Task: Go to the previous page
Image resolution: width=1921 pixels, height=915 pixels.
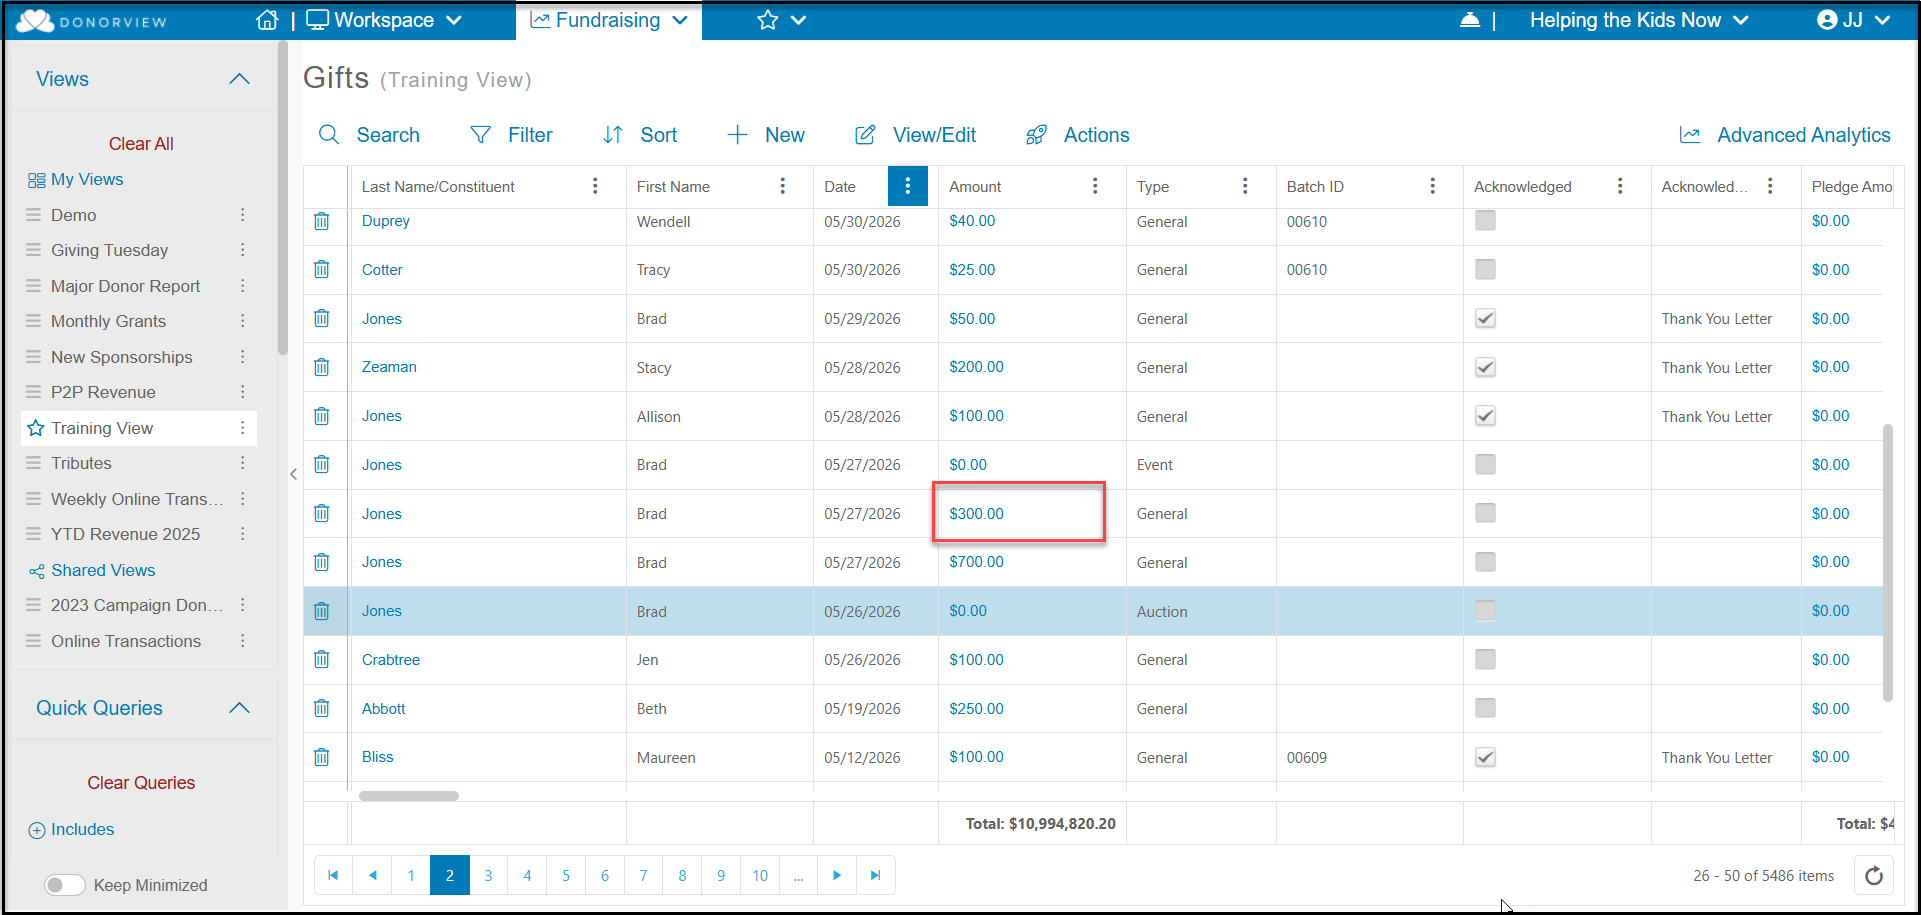Action: (372, 876)
